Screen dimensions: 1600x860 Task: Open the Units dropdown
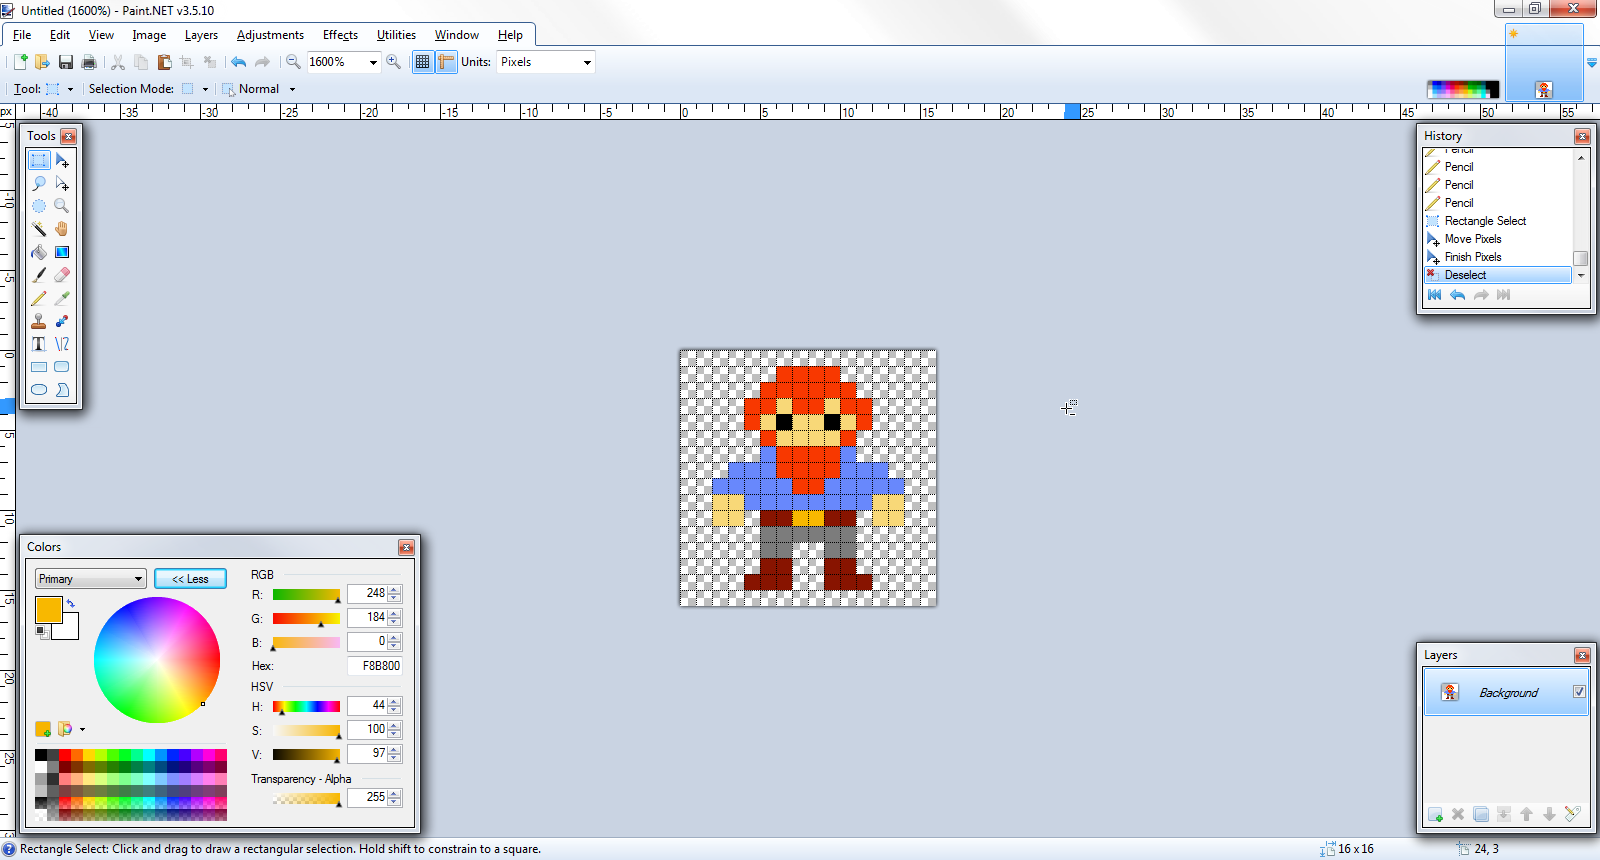coord(587,62)
